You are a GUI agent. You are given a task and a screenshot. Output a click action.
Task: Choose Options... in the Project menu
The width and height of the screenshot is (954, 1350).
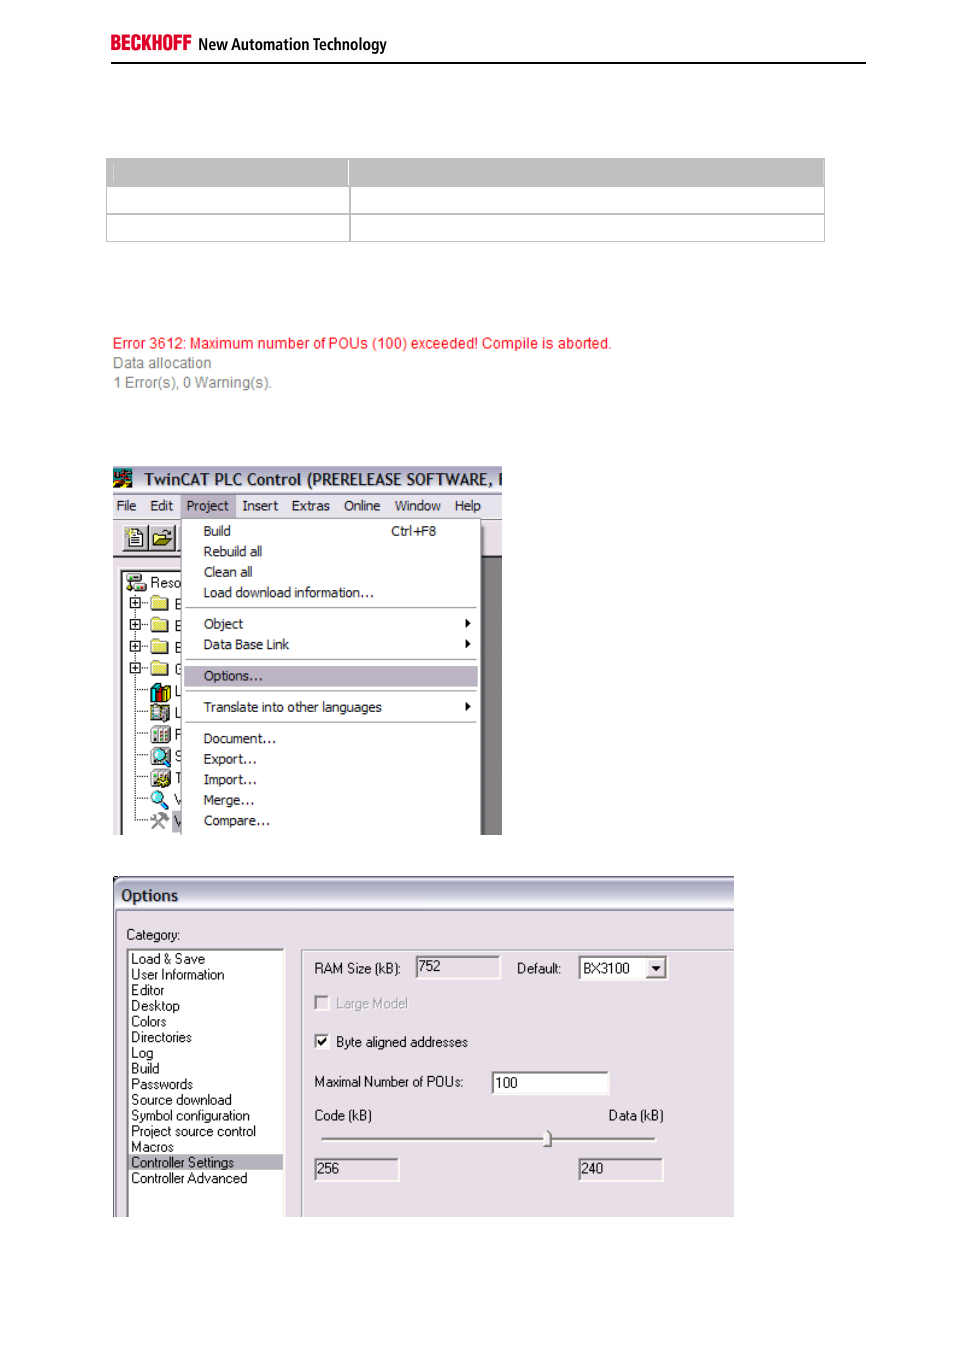click(x=330, y=676)
